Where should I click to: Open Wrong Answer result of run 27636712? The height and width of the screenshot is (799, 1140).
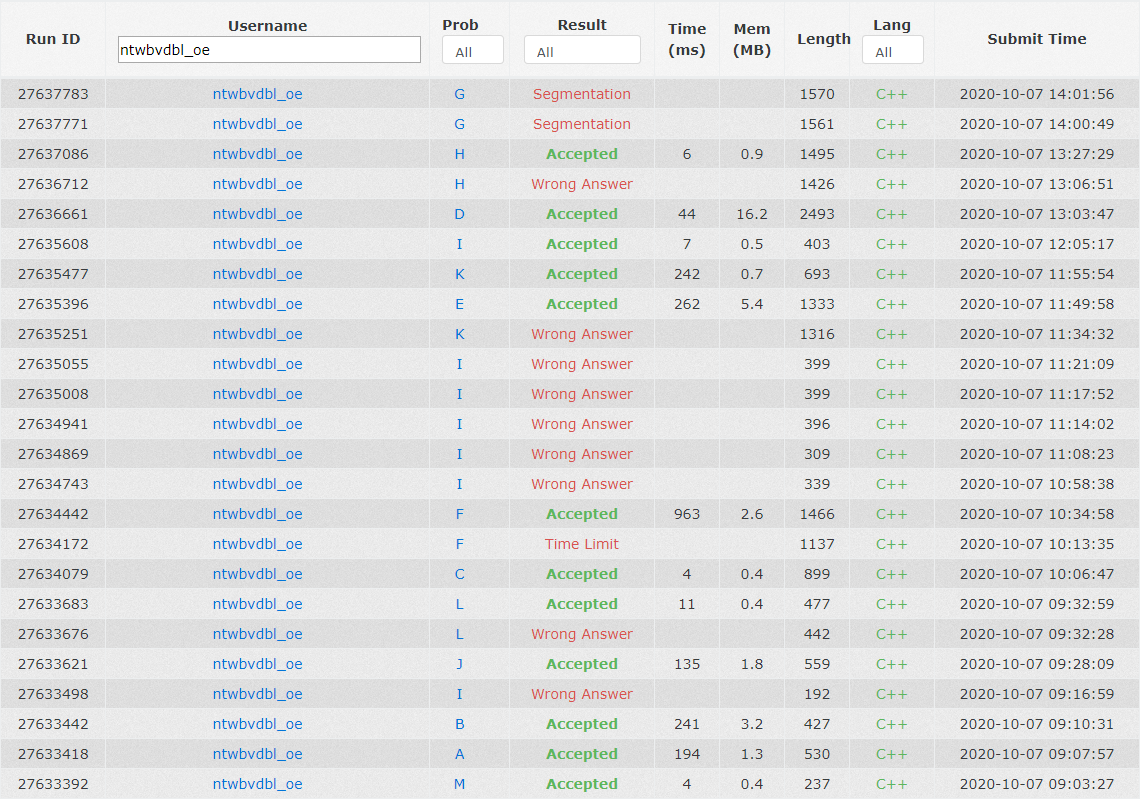pyautogui.click(x=582, y=184)
